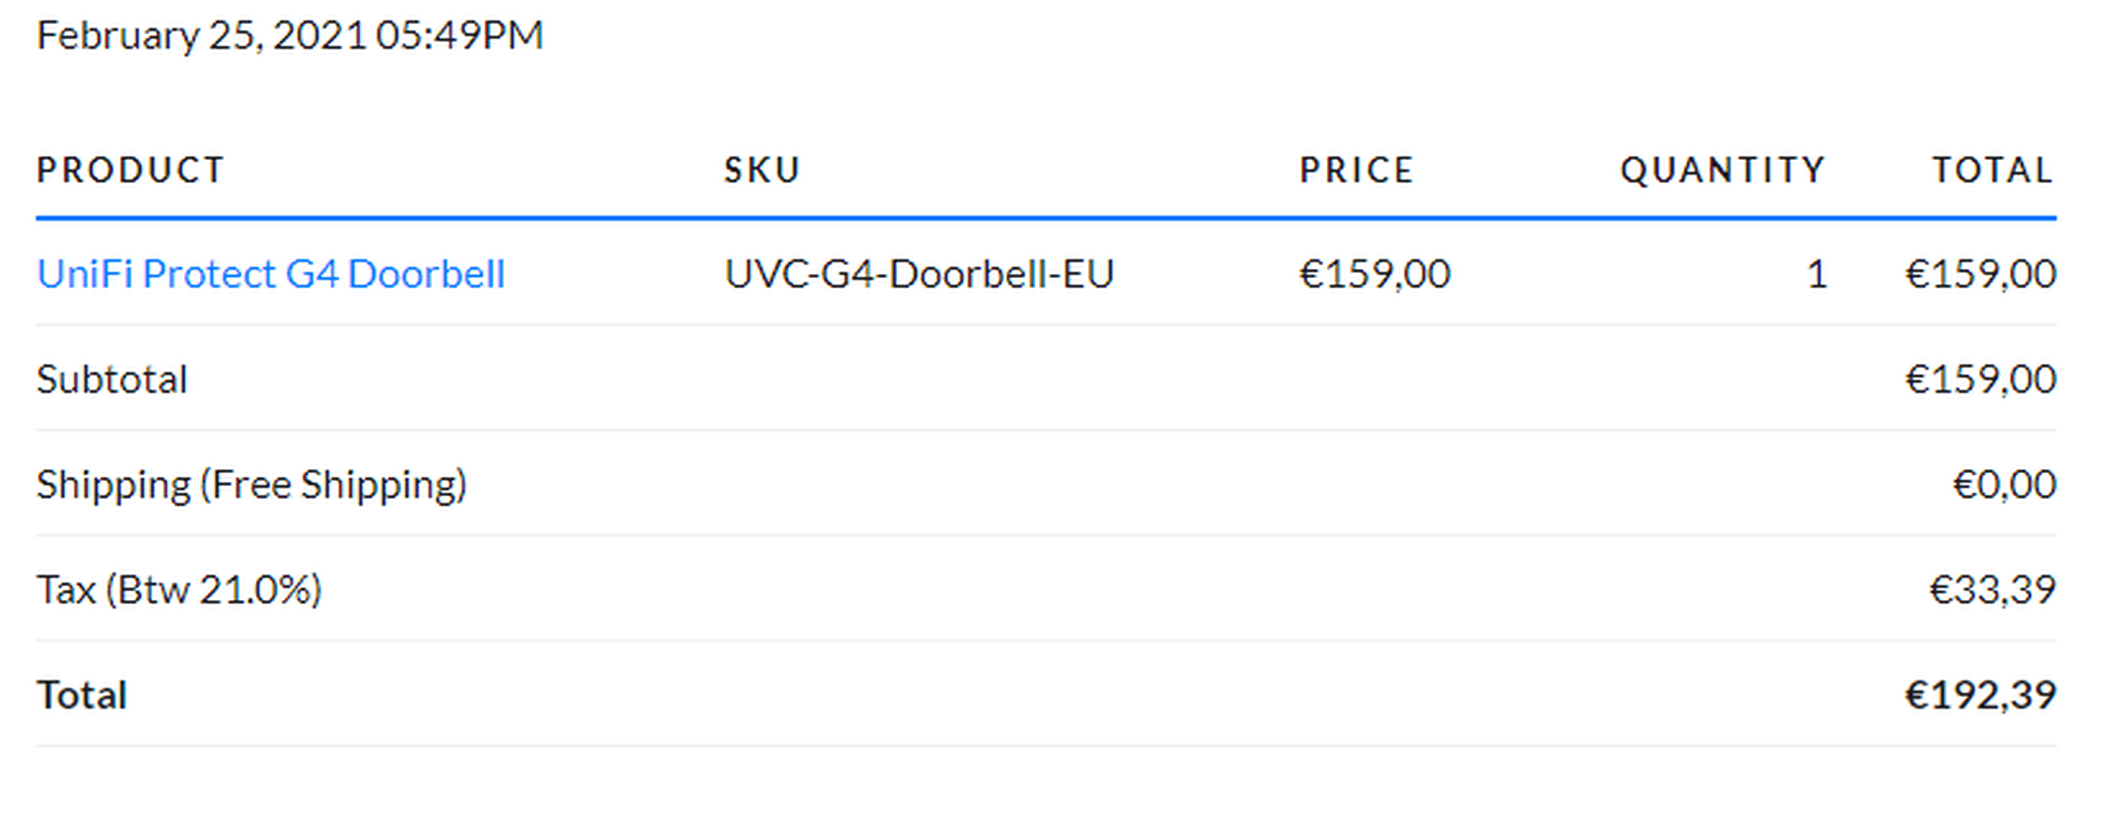Click the product row total €159,00
This screenshot has height=819, width=2103.
coord(1980,274)
